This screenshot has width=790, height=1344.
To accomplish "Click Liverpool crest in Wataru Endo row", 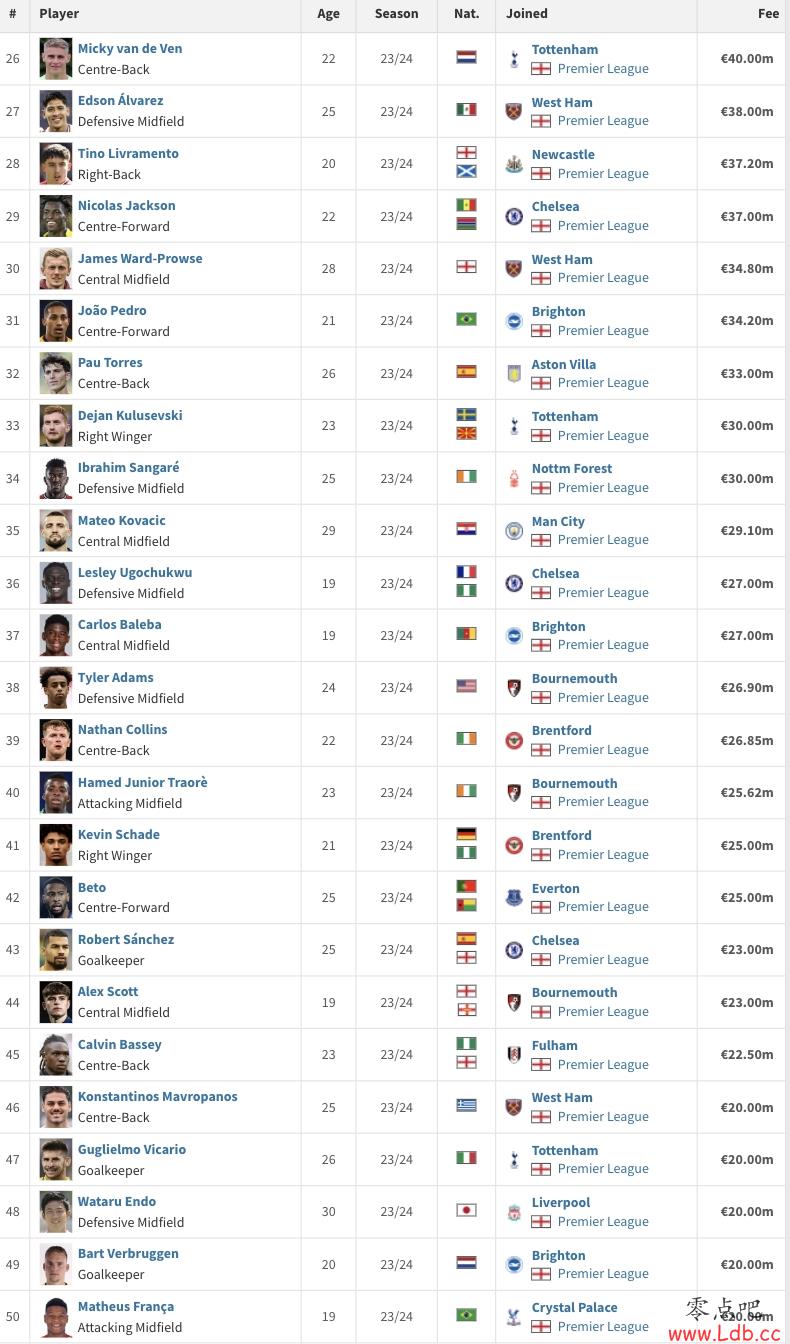I will tap(514, 1212).
